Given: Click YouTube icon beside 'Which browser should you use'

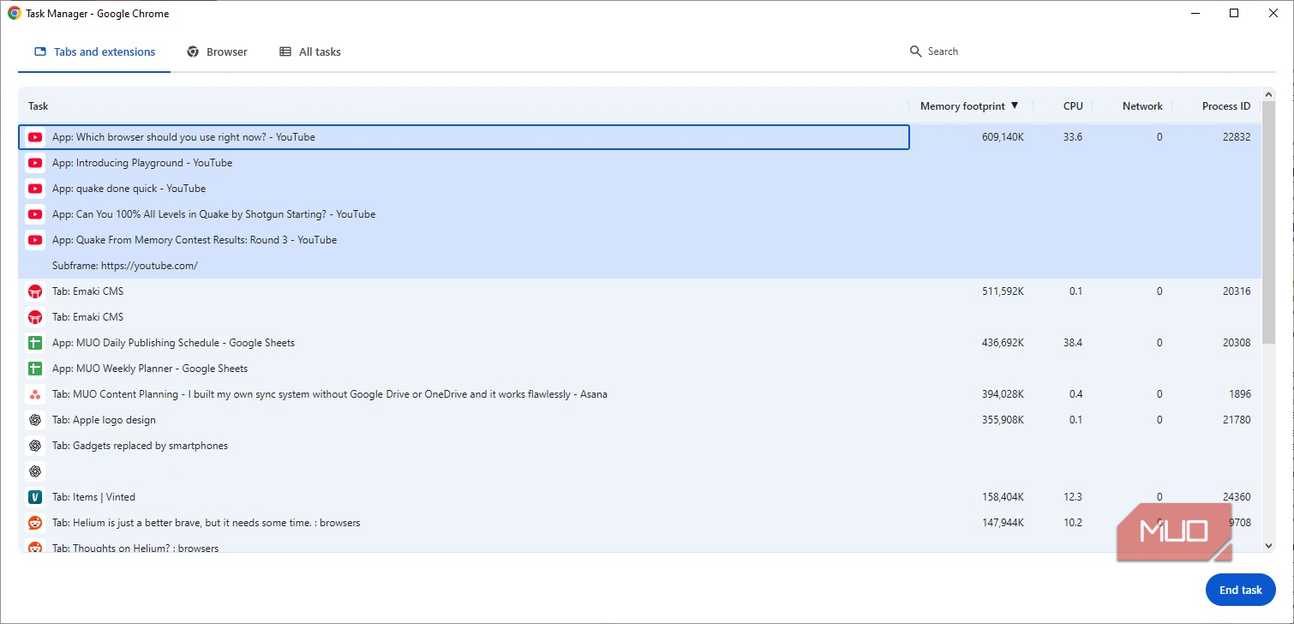Looking at the screenshot, I should click(x=35, y=137).
